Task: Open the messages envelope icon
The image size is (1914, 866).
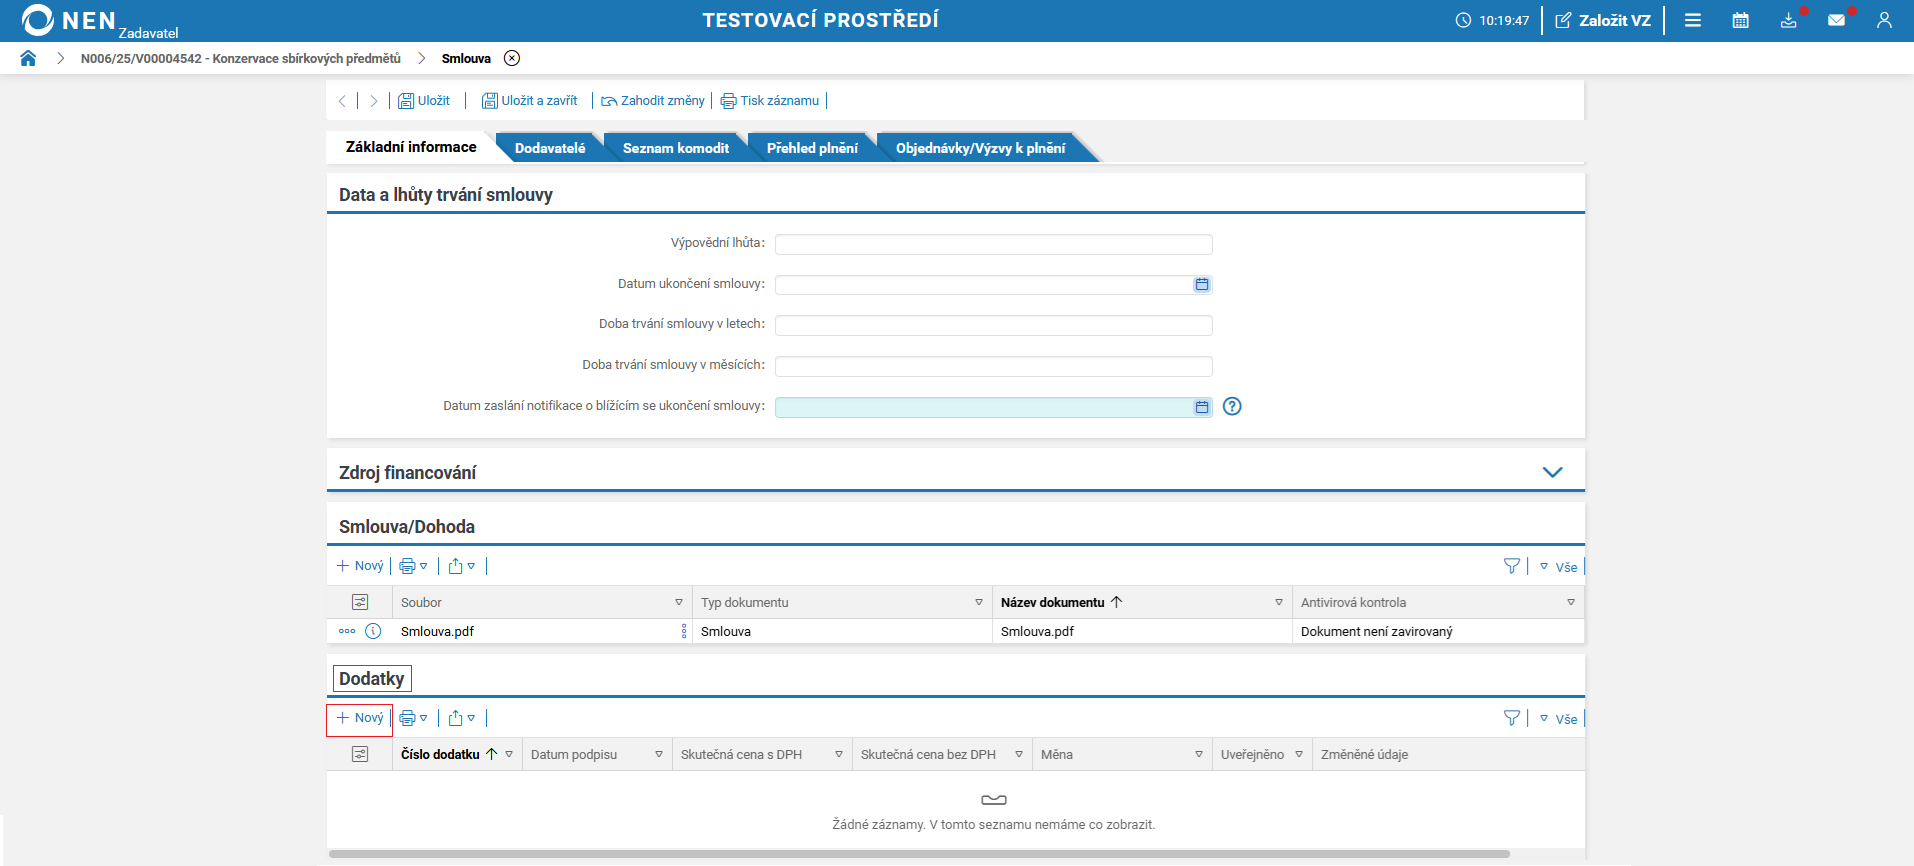Action: [1836, 20]
